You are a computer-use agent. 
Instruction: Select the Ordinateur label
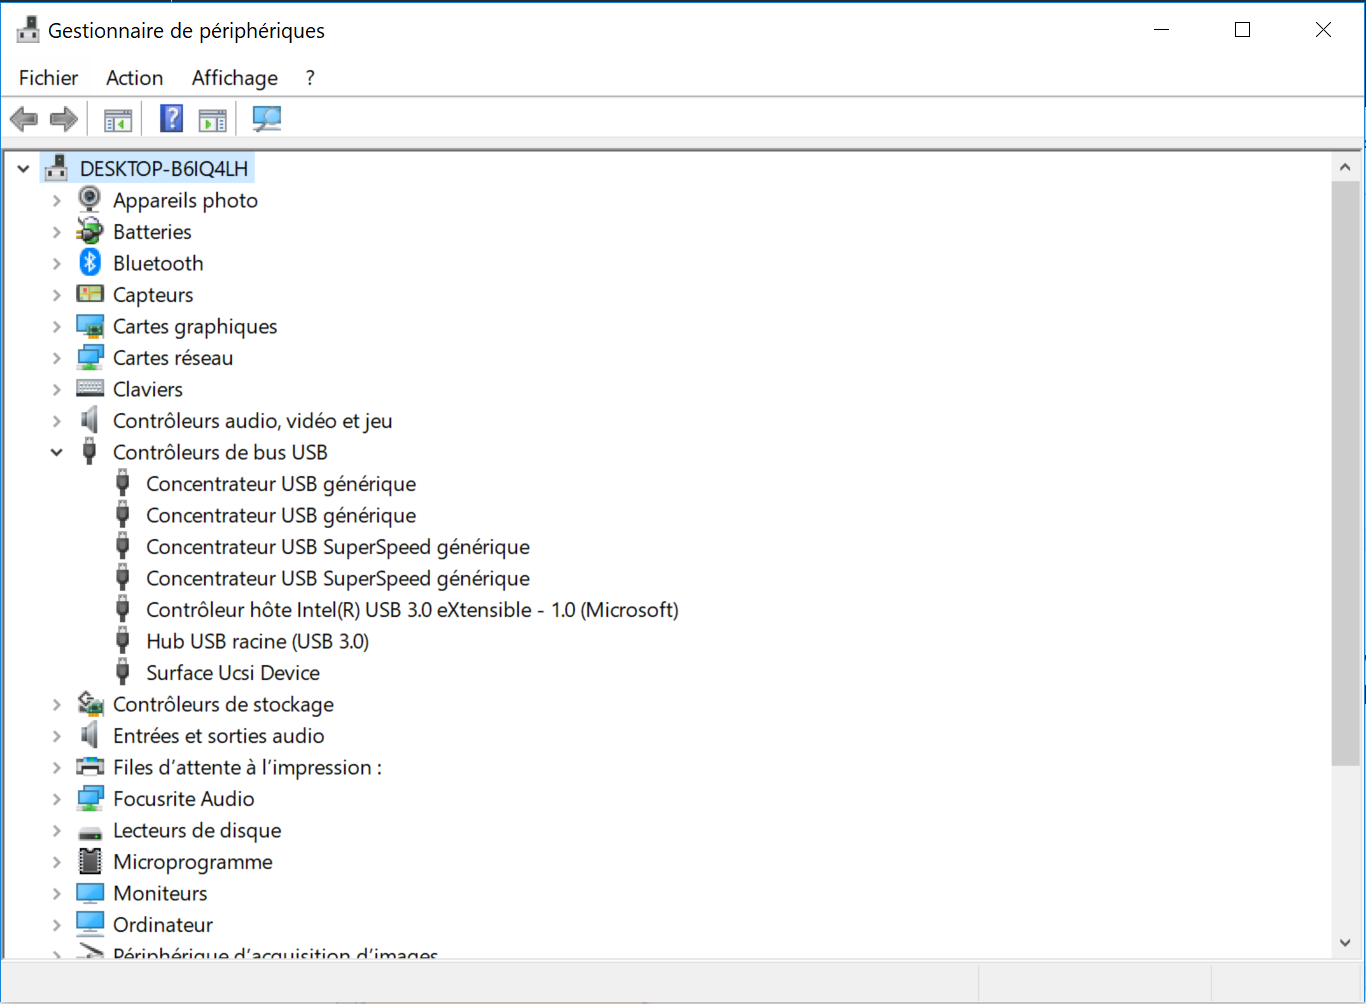163,925
